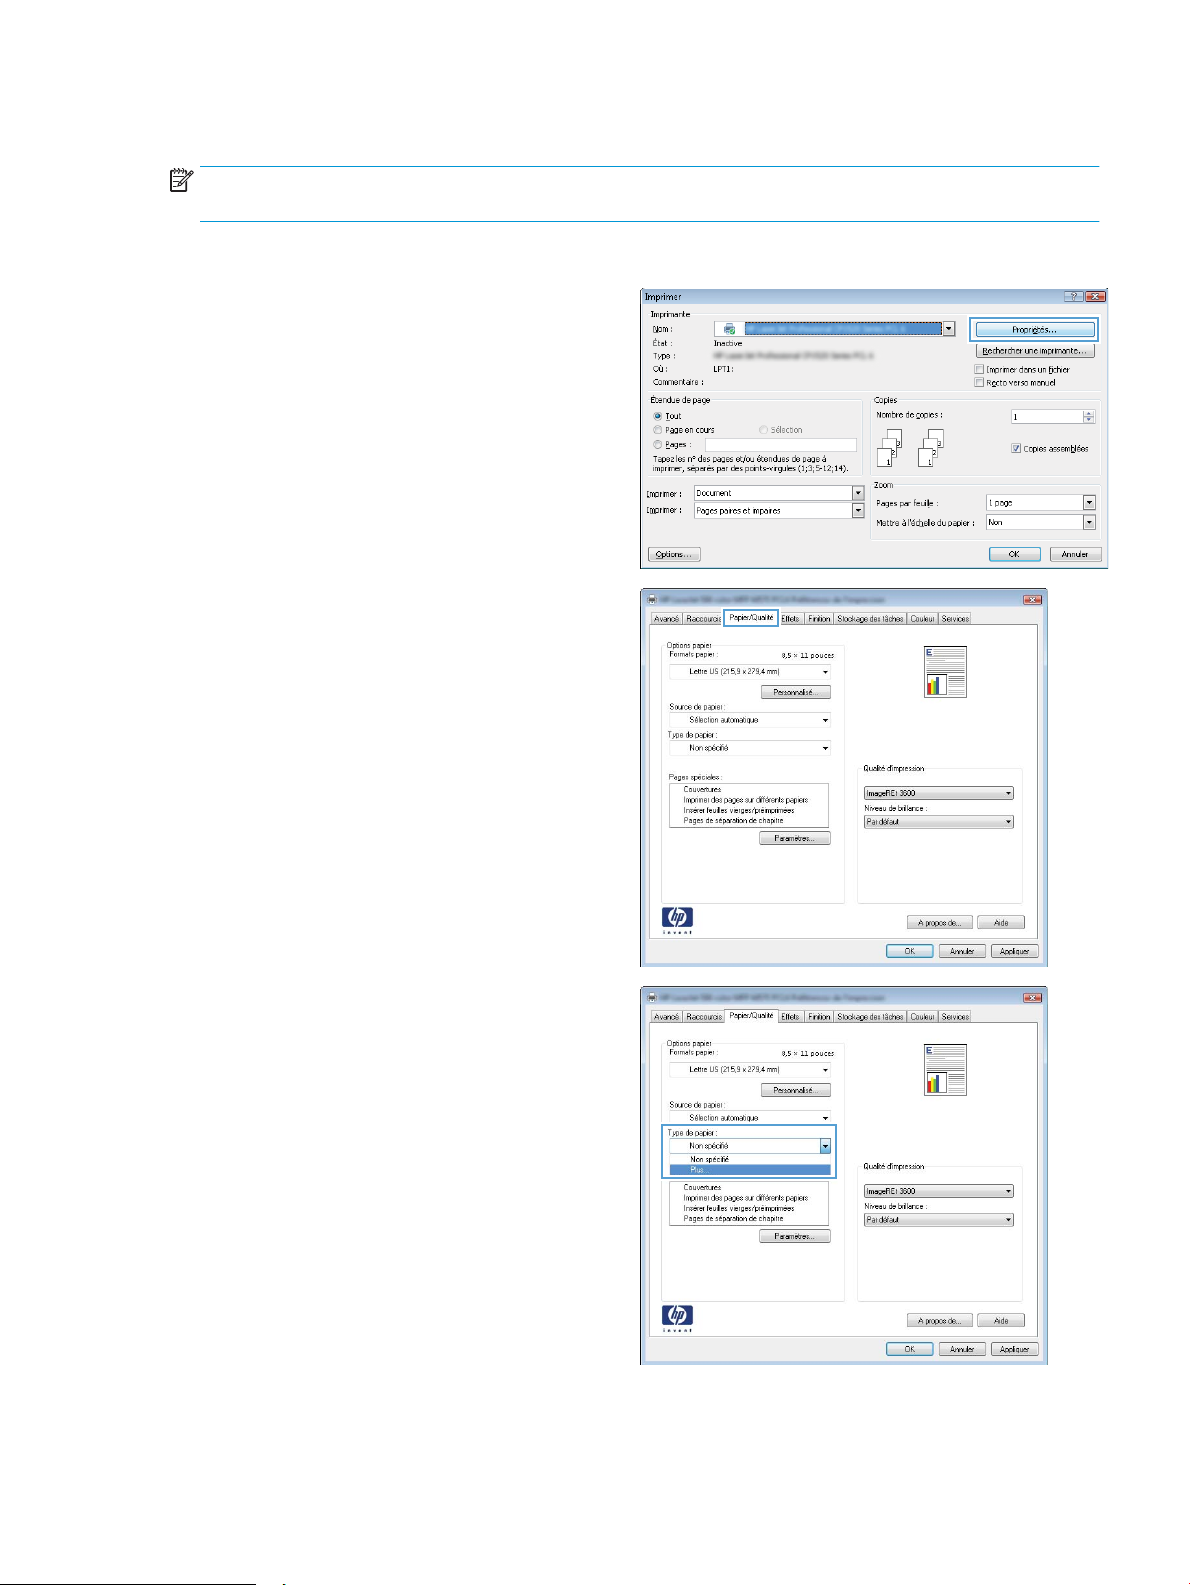Open the Effets tab in bottom dialog
The height and width of the screenshot is (1585, 1190).
[x=790, y=1017]
